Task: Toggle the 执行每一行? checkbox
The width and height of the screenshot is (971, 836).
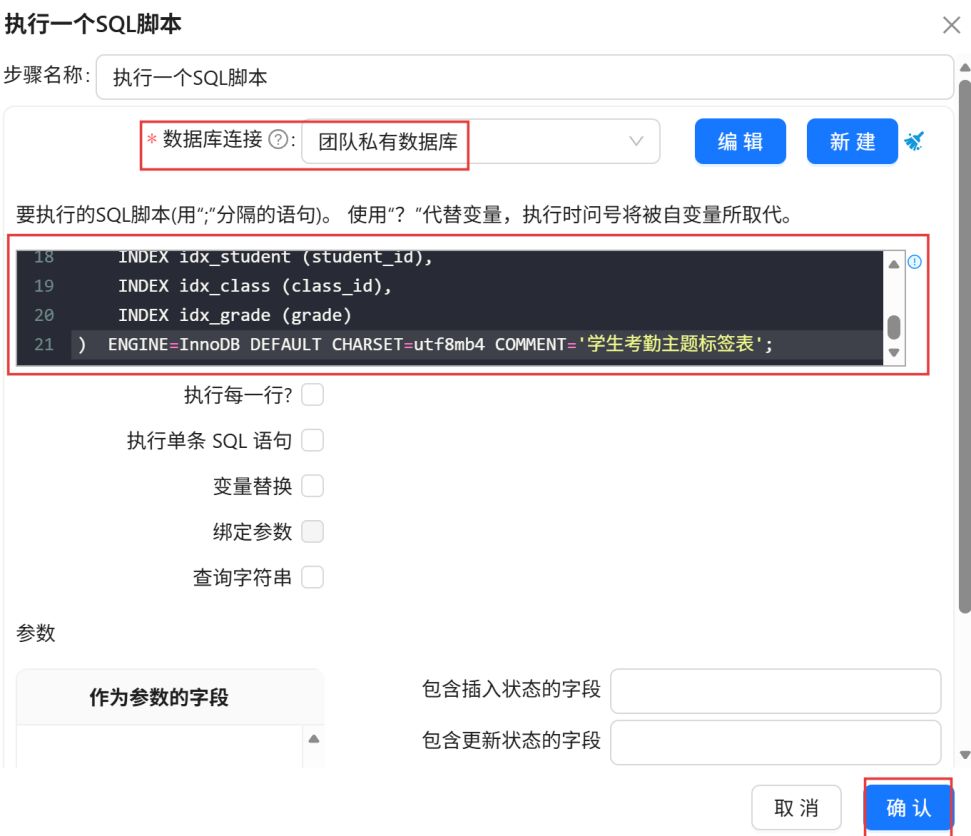Action: click(x=313, y=394)
